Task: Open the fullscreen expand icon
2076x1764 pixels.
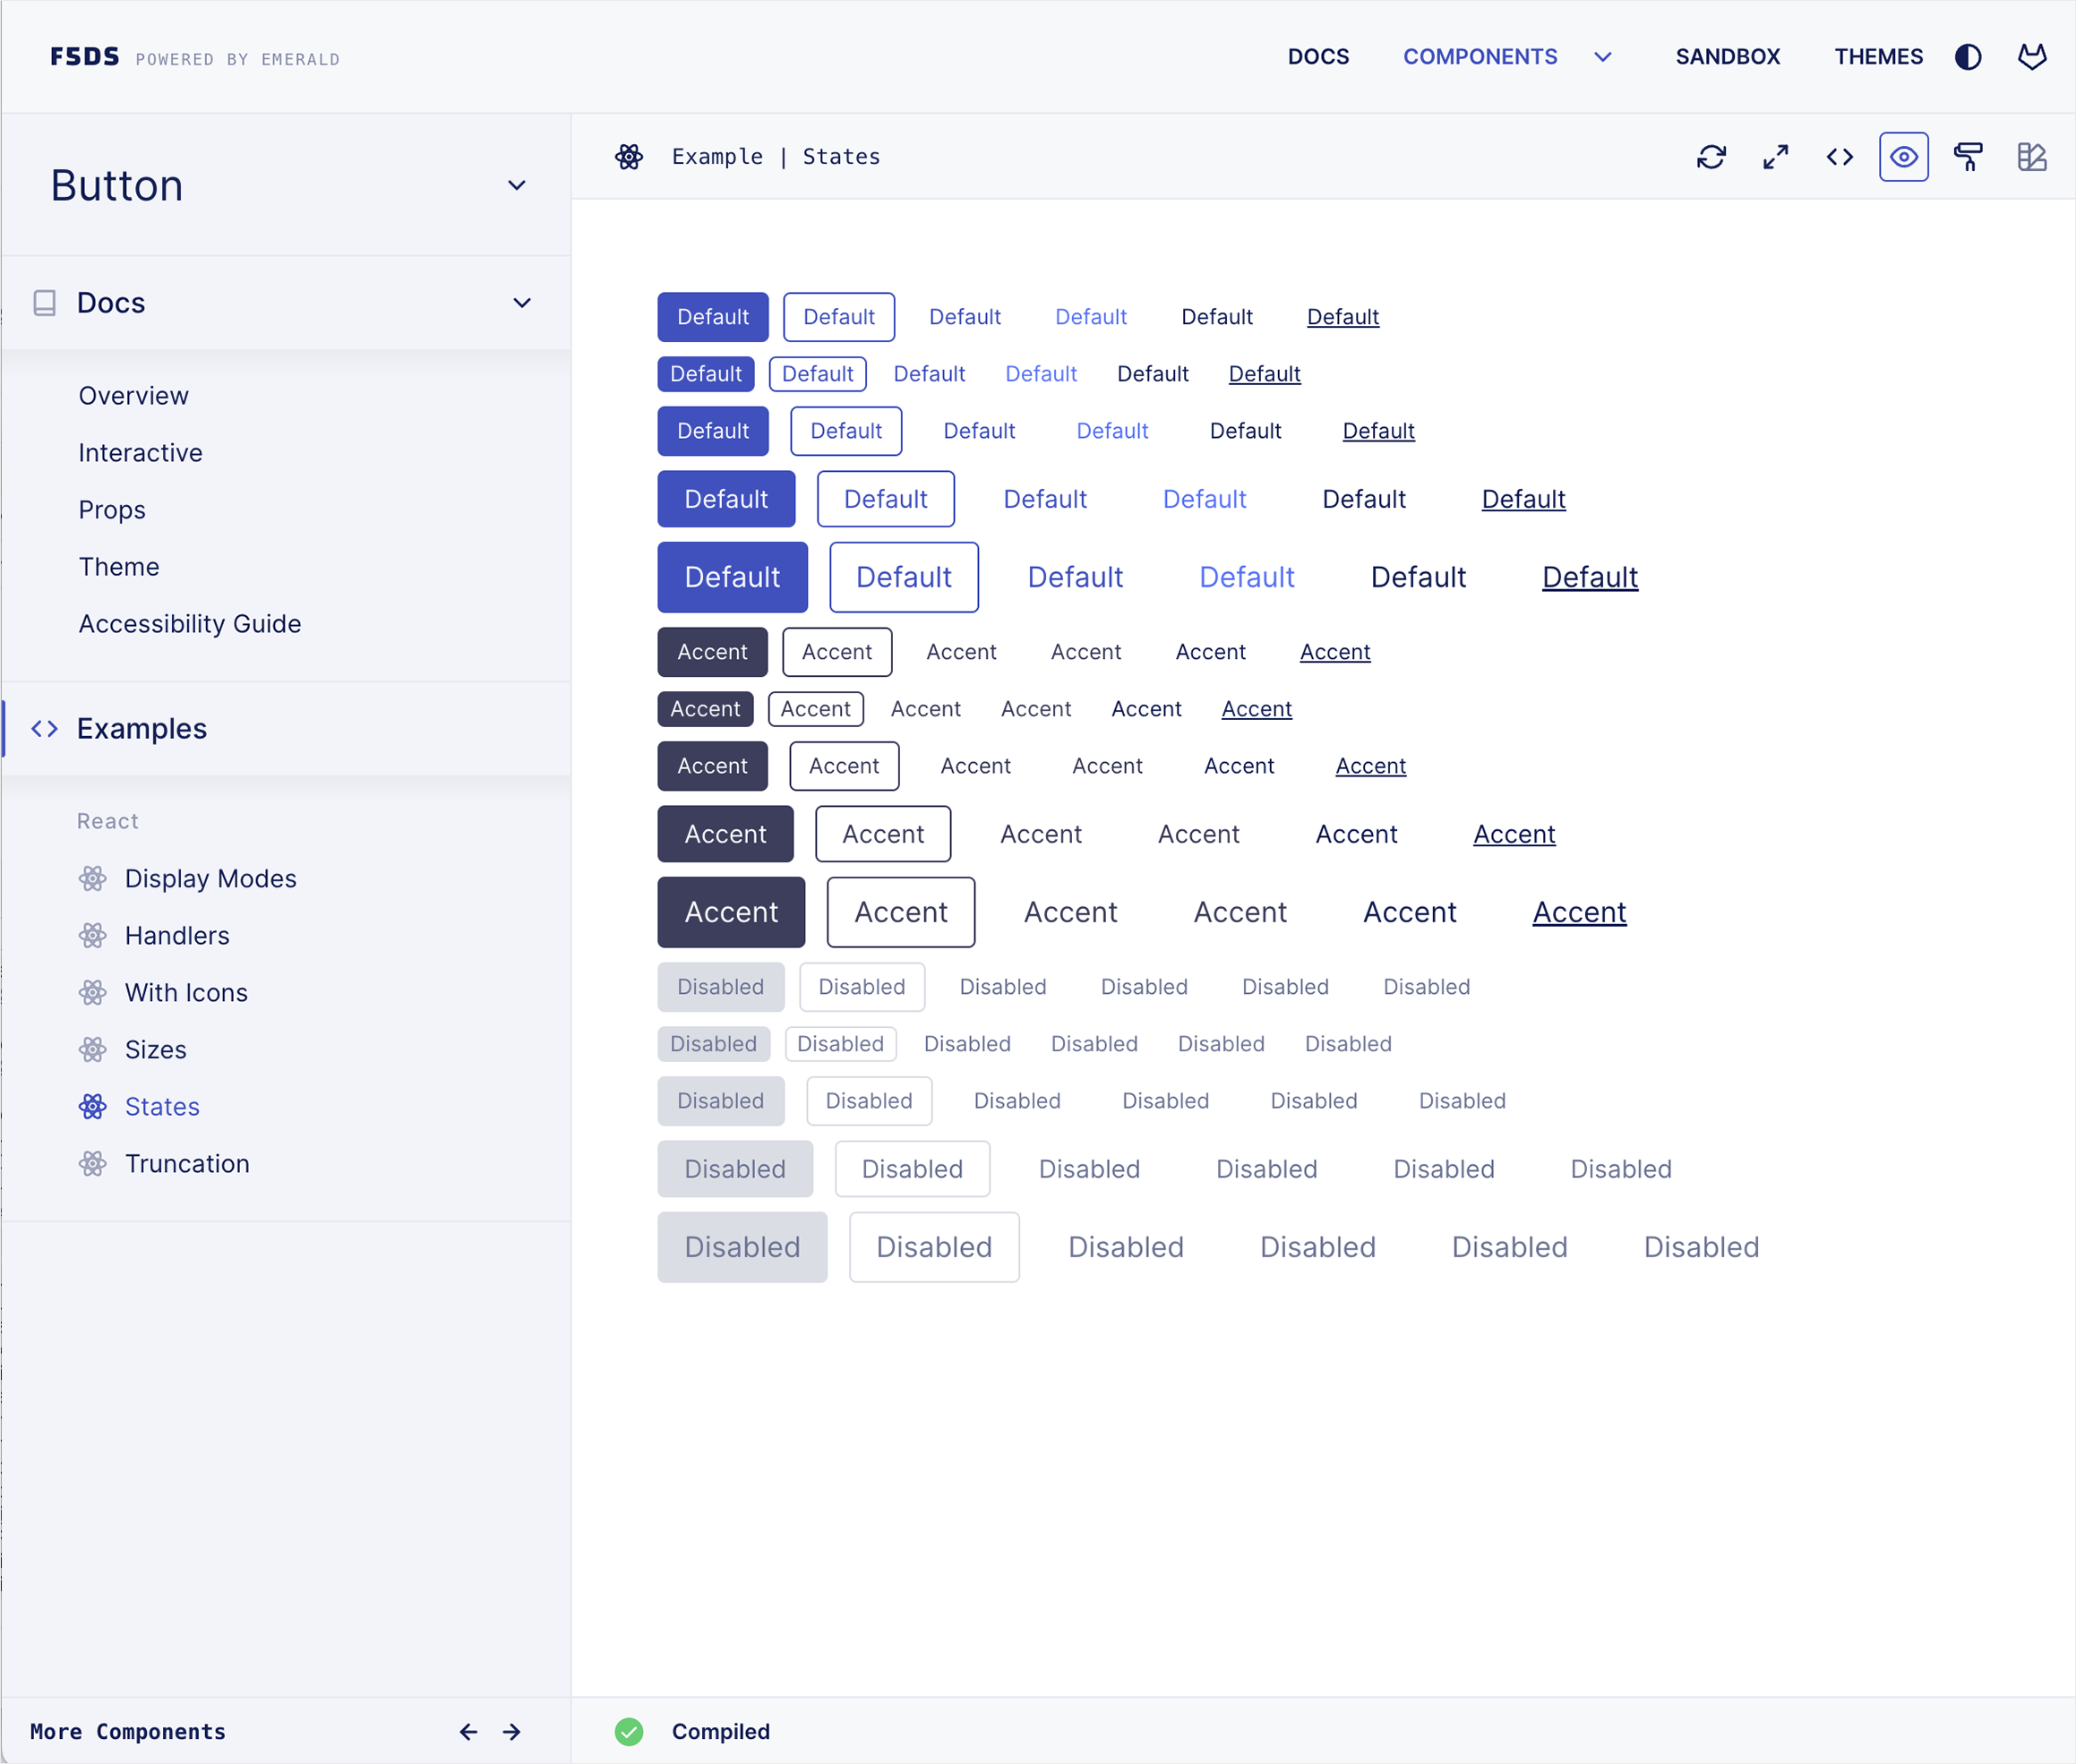Action: (1775, 157)
